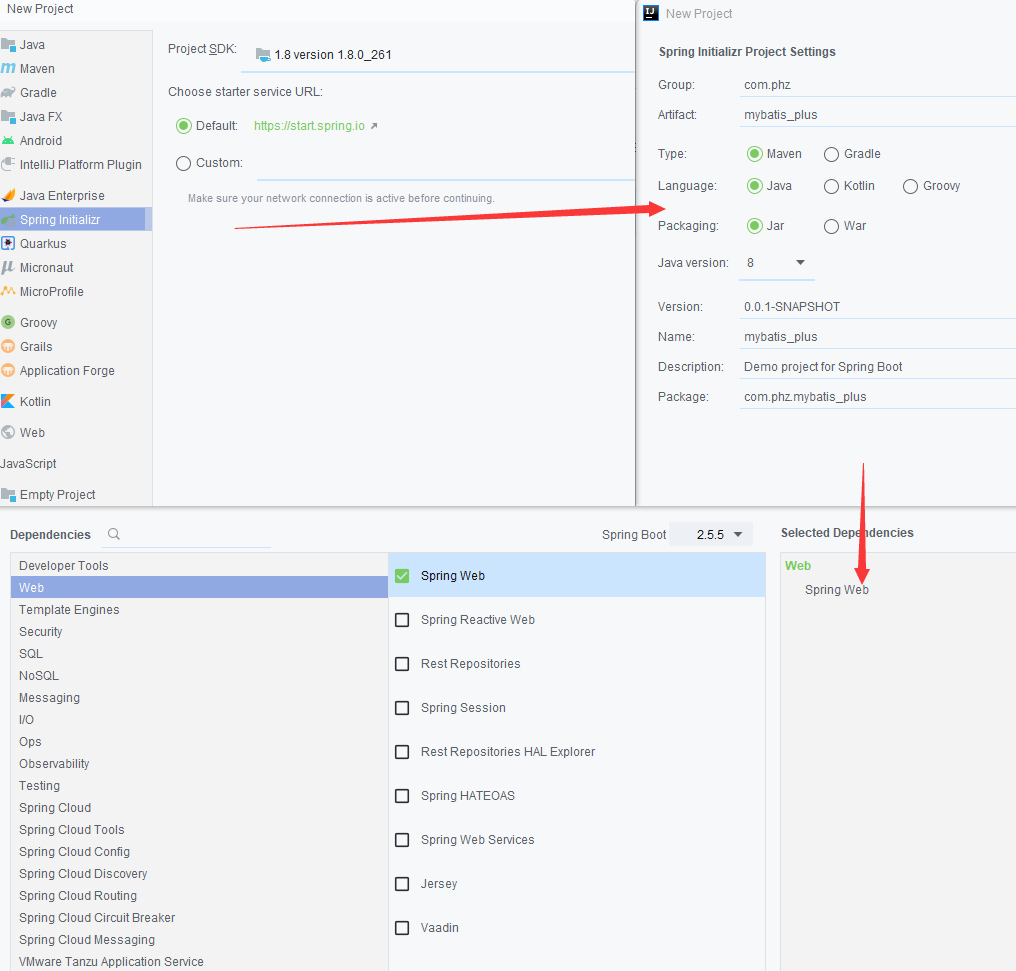Select Template Engines dependency category
Viewport: 1016px width, 971px height.
(200, 610)
